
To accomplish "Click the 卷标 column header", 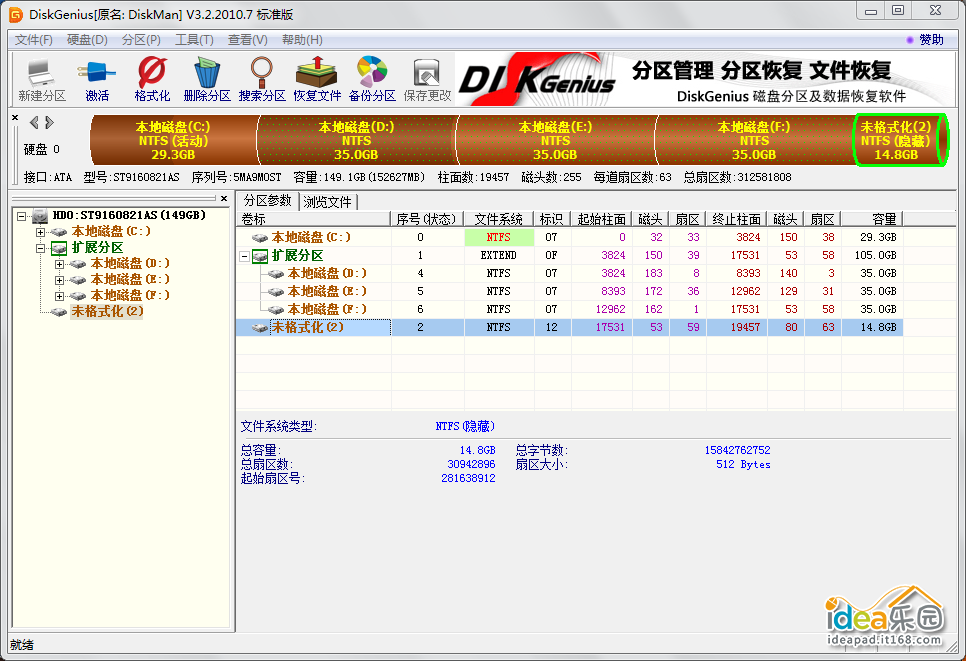I will [x=314, y=219].
